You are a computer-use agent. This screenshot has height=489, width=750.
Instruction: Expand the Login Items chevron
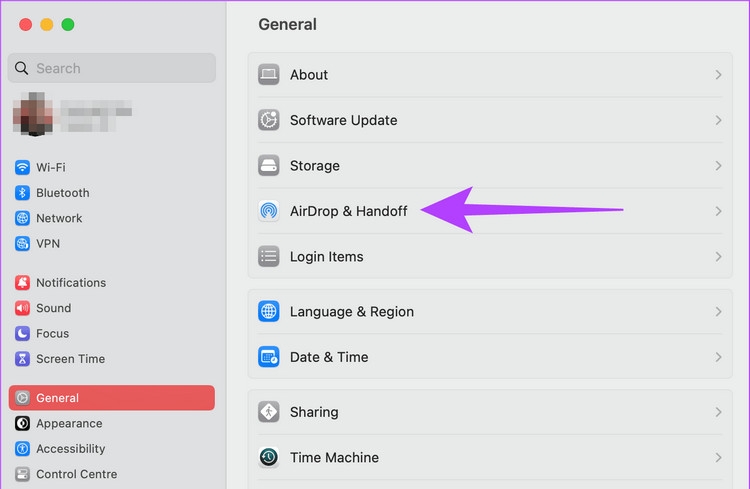(x=718, y=257)
